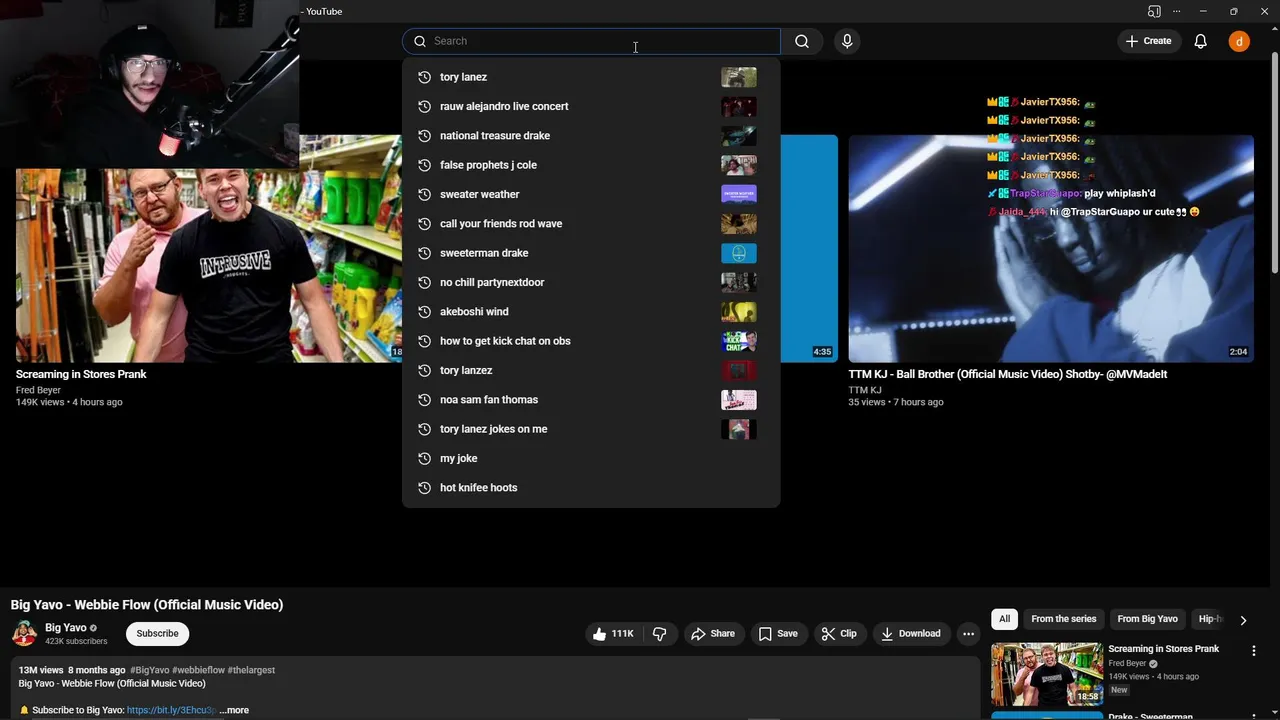Open sidebar Screaming in Stores Prank thumbnail

point(1047,674)
